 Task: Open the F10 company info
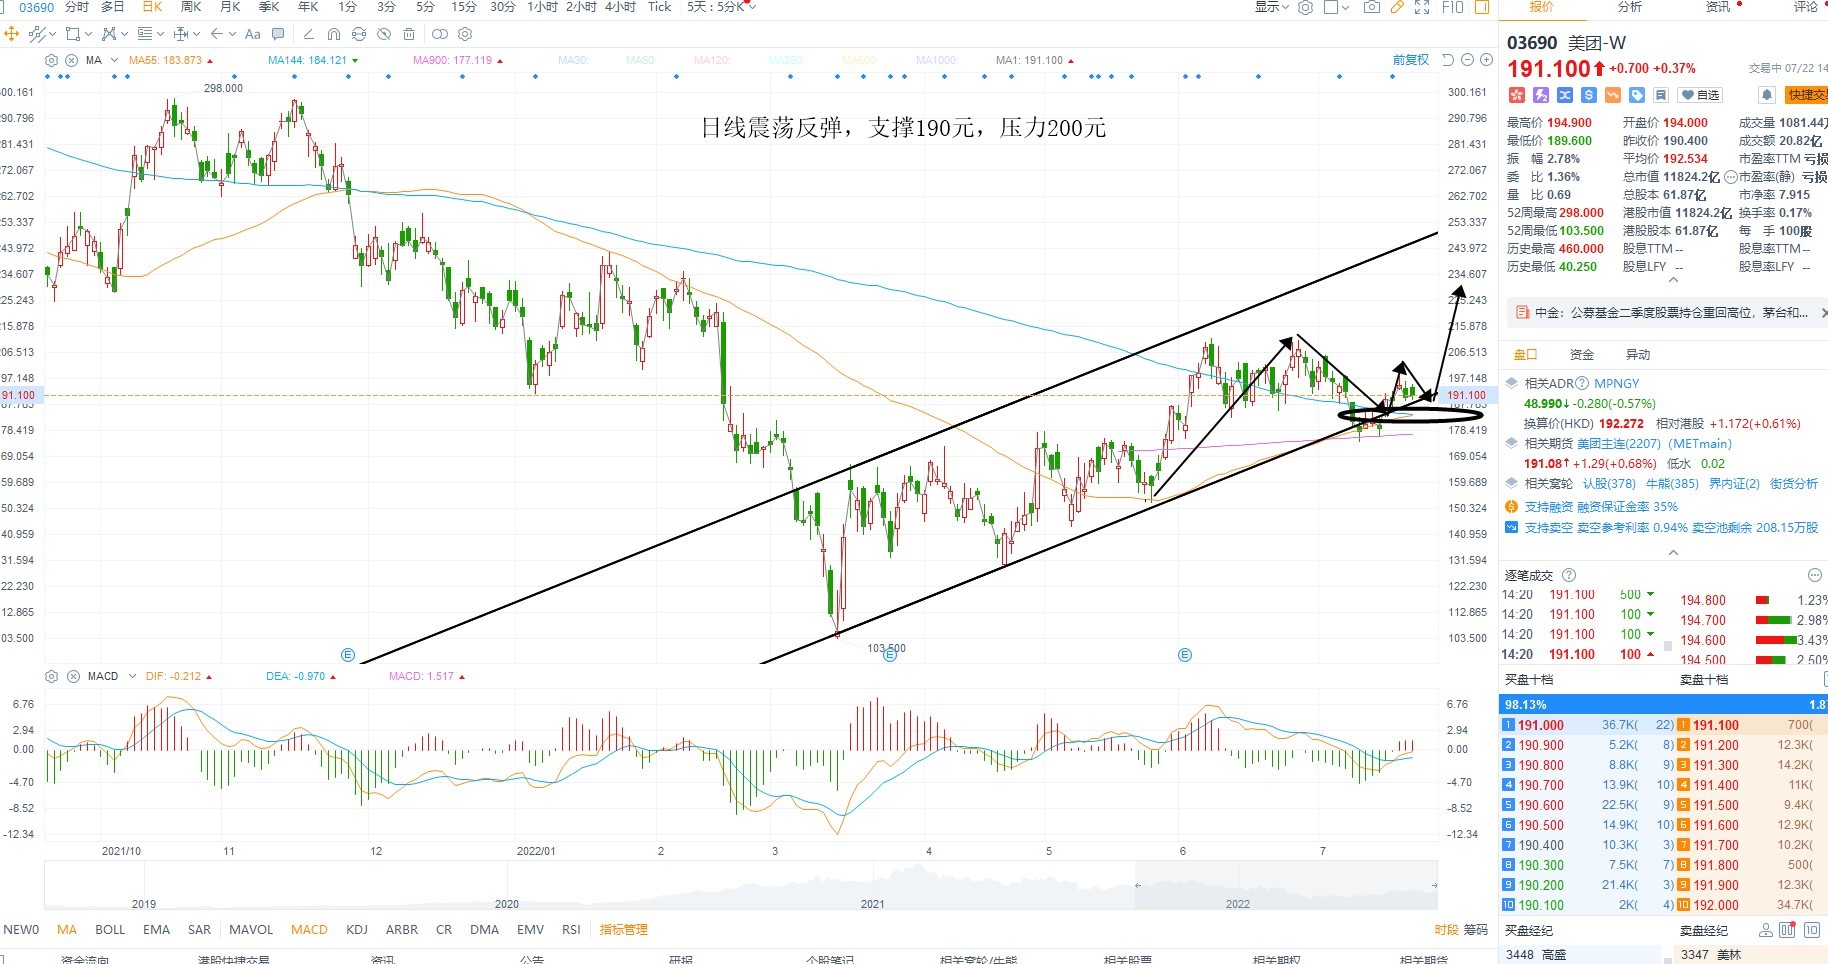(1453, 7)
